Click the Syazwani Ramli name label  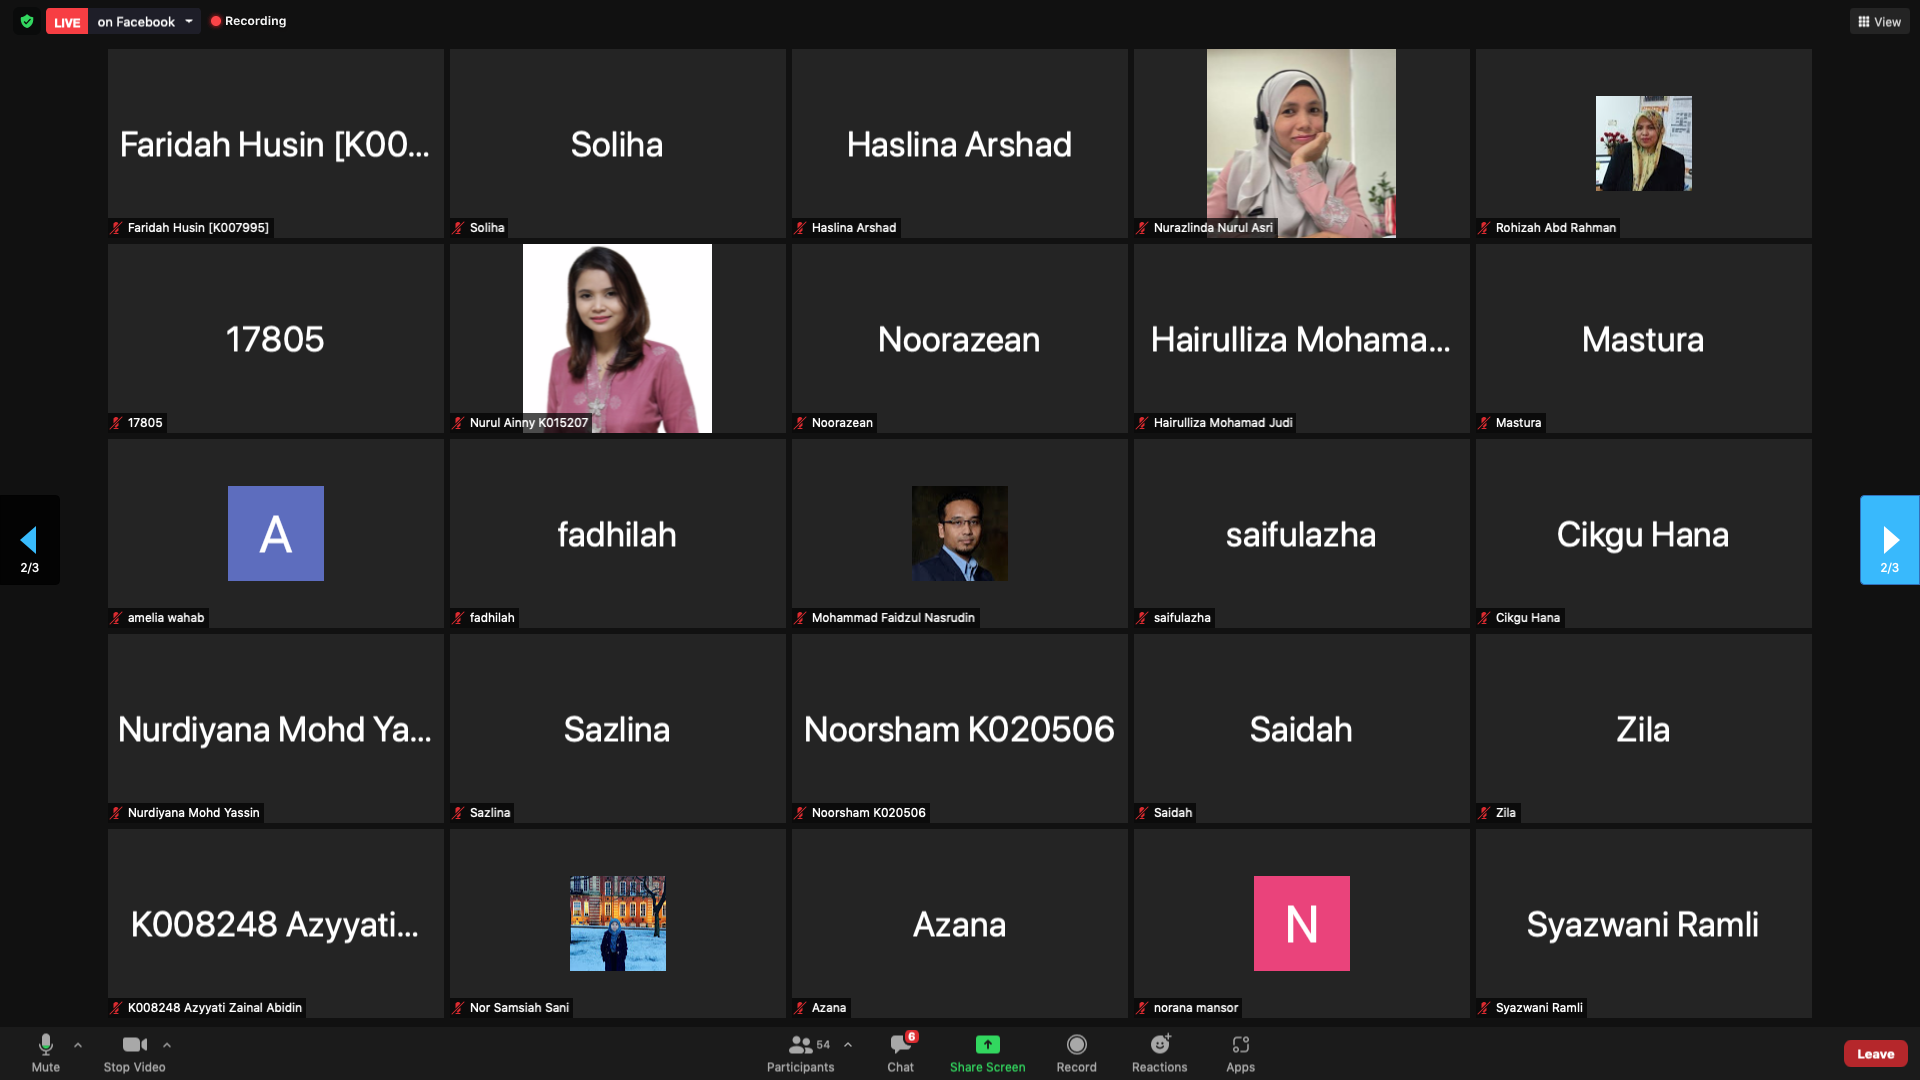[x=1539, y=1008]
